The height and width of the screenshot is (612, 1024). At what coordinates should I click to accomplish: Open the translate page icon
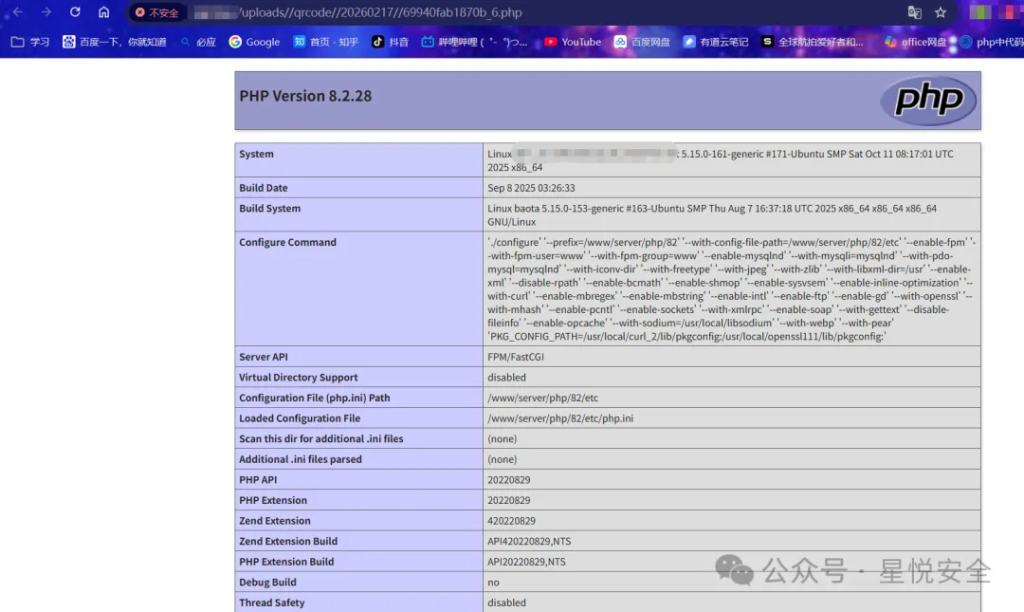coord(914,12)
